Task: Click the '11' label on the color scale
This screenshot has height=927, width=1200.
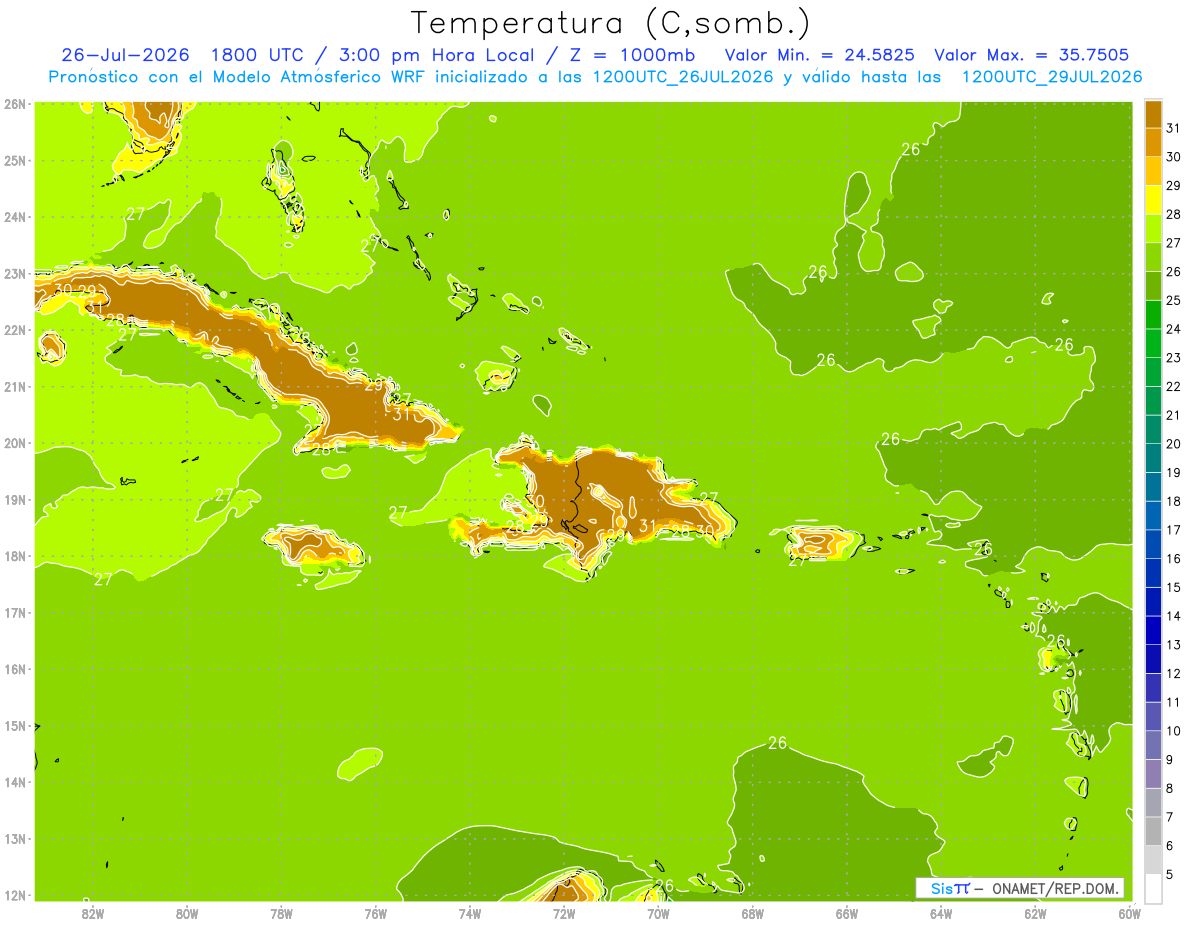Action: (x=1173, y=702)
